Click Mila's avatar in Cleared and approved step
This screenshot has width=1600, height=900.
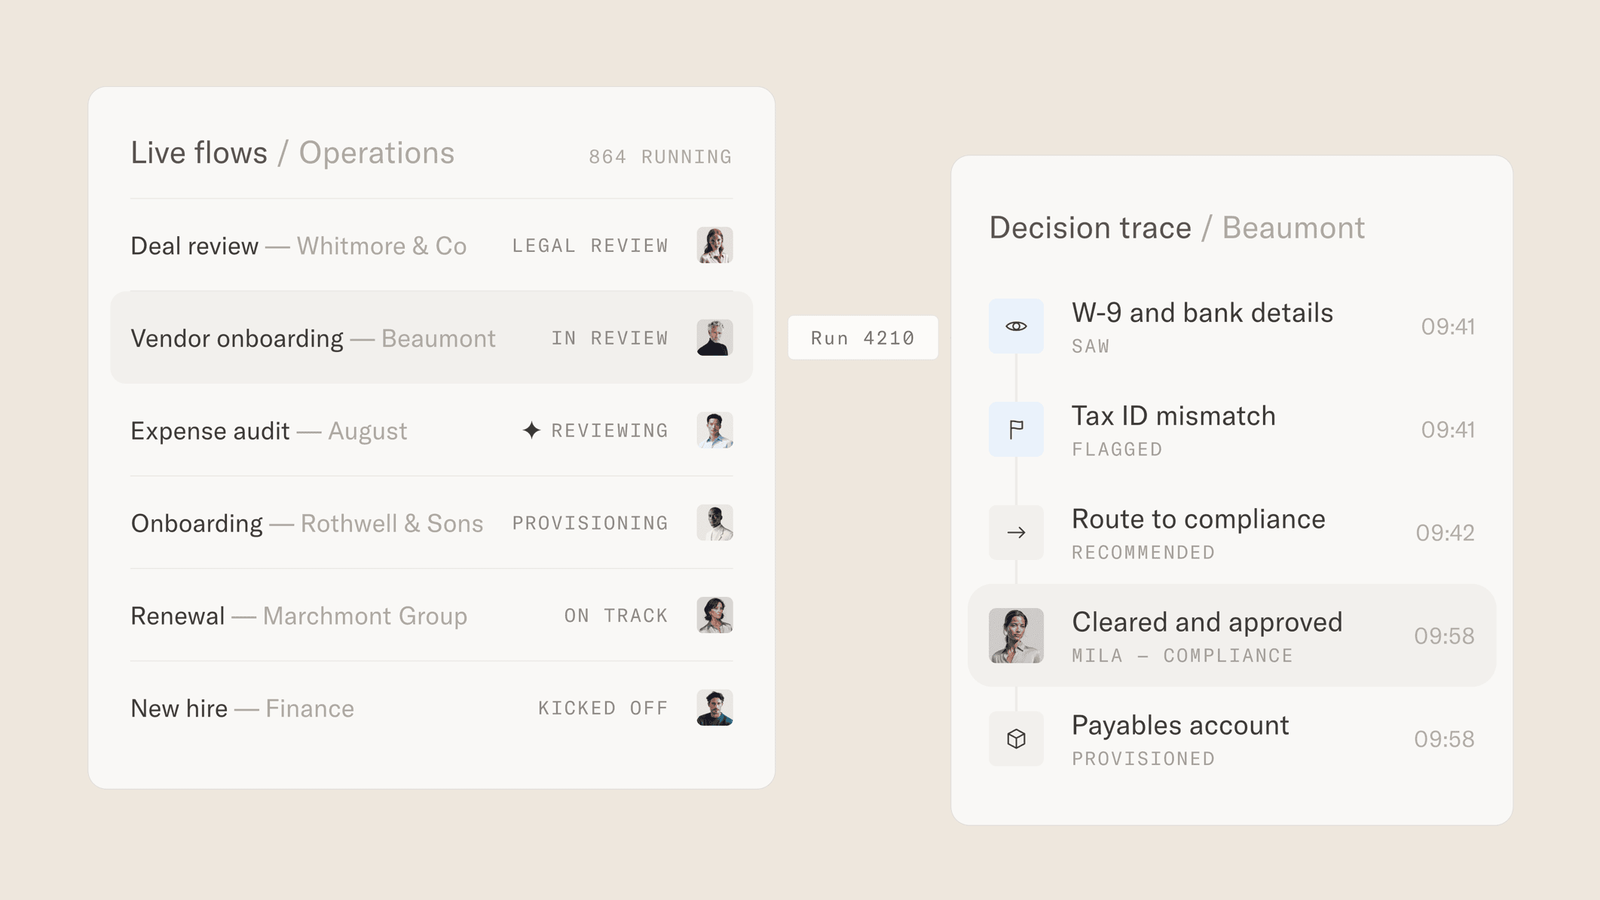(1016, 636)
